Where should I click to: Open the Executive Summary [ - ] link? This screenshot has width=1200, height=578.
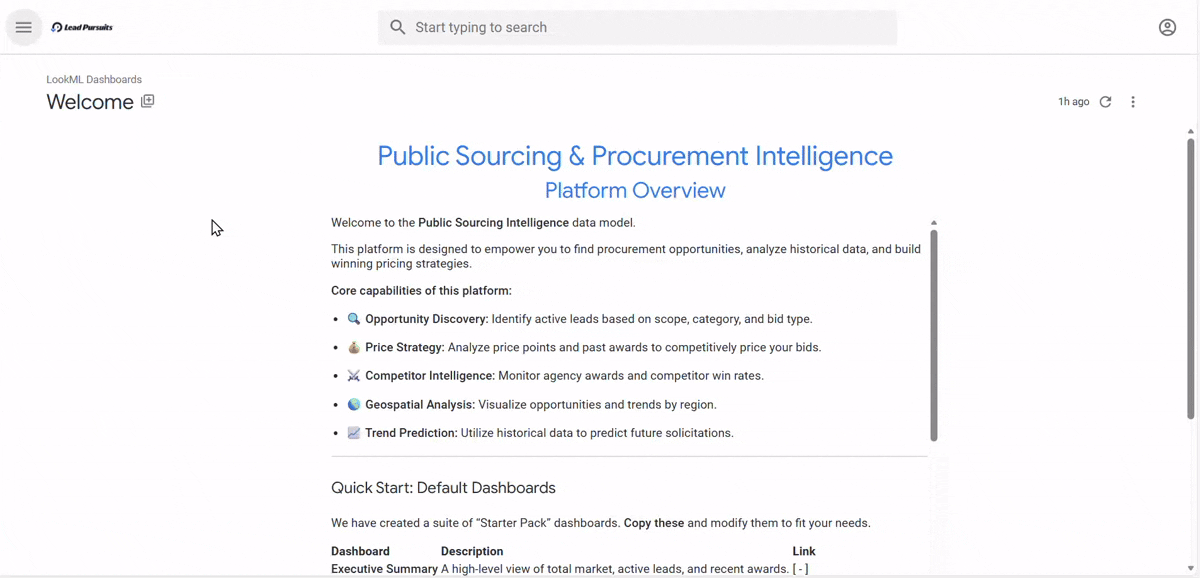coord(800,569)
